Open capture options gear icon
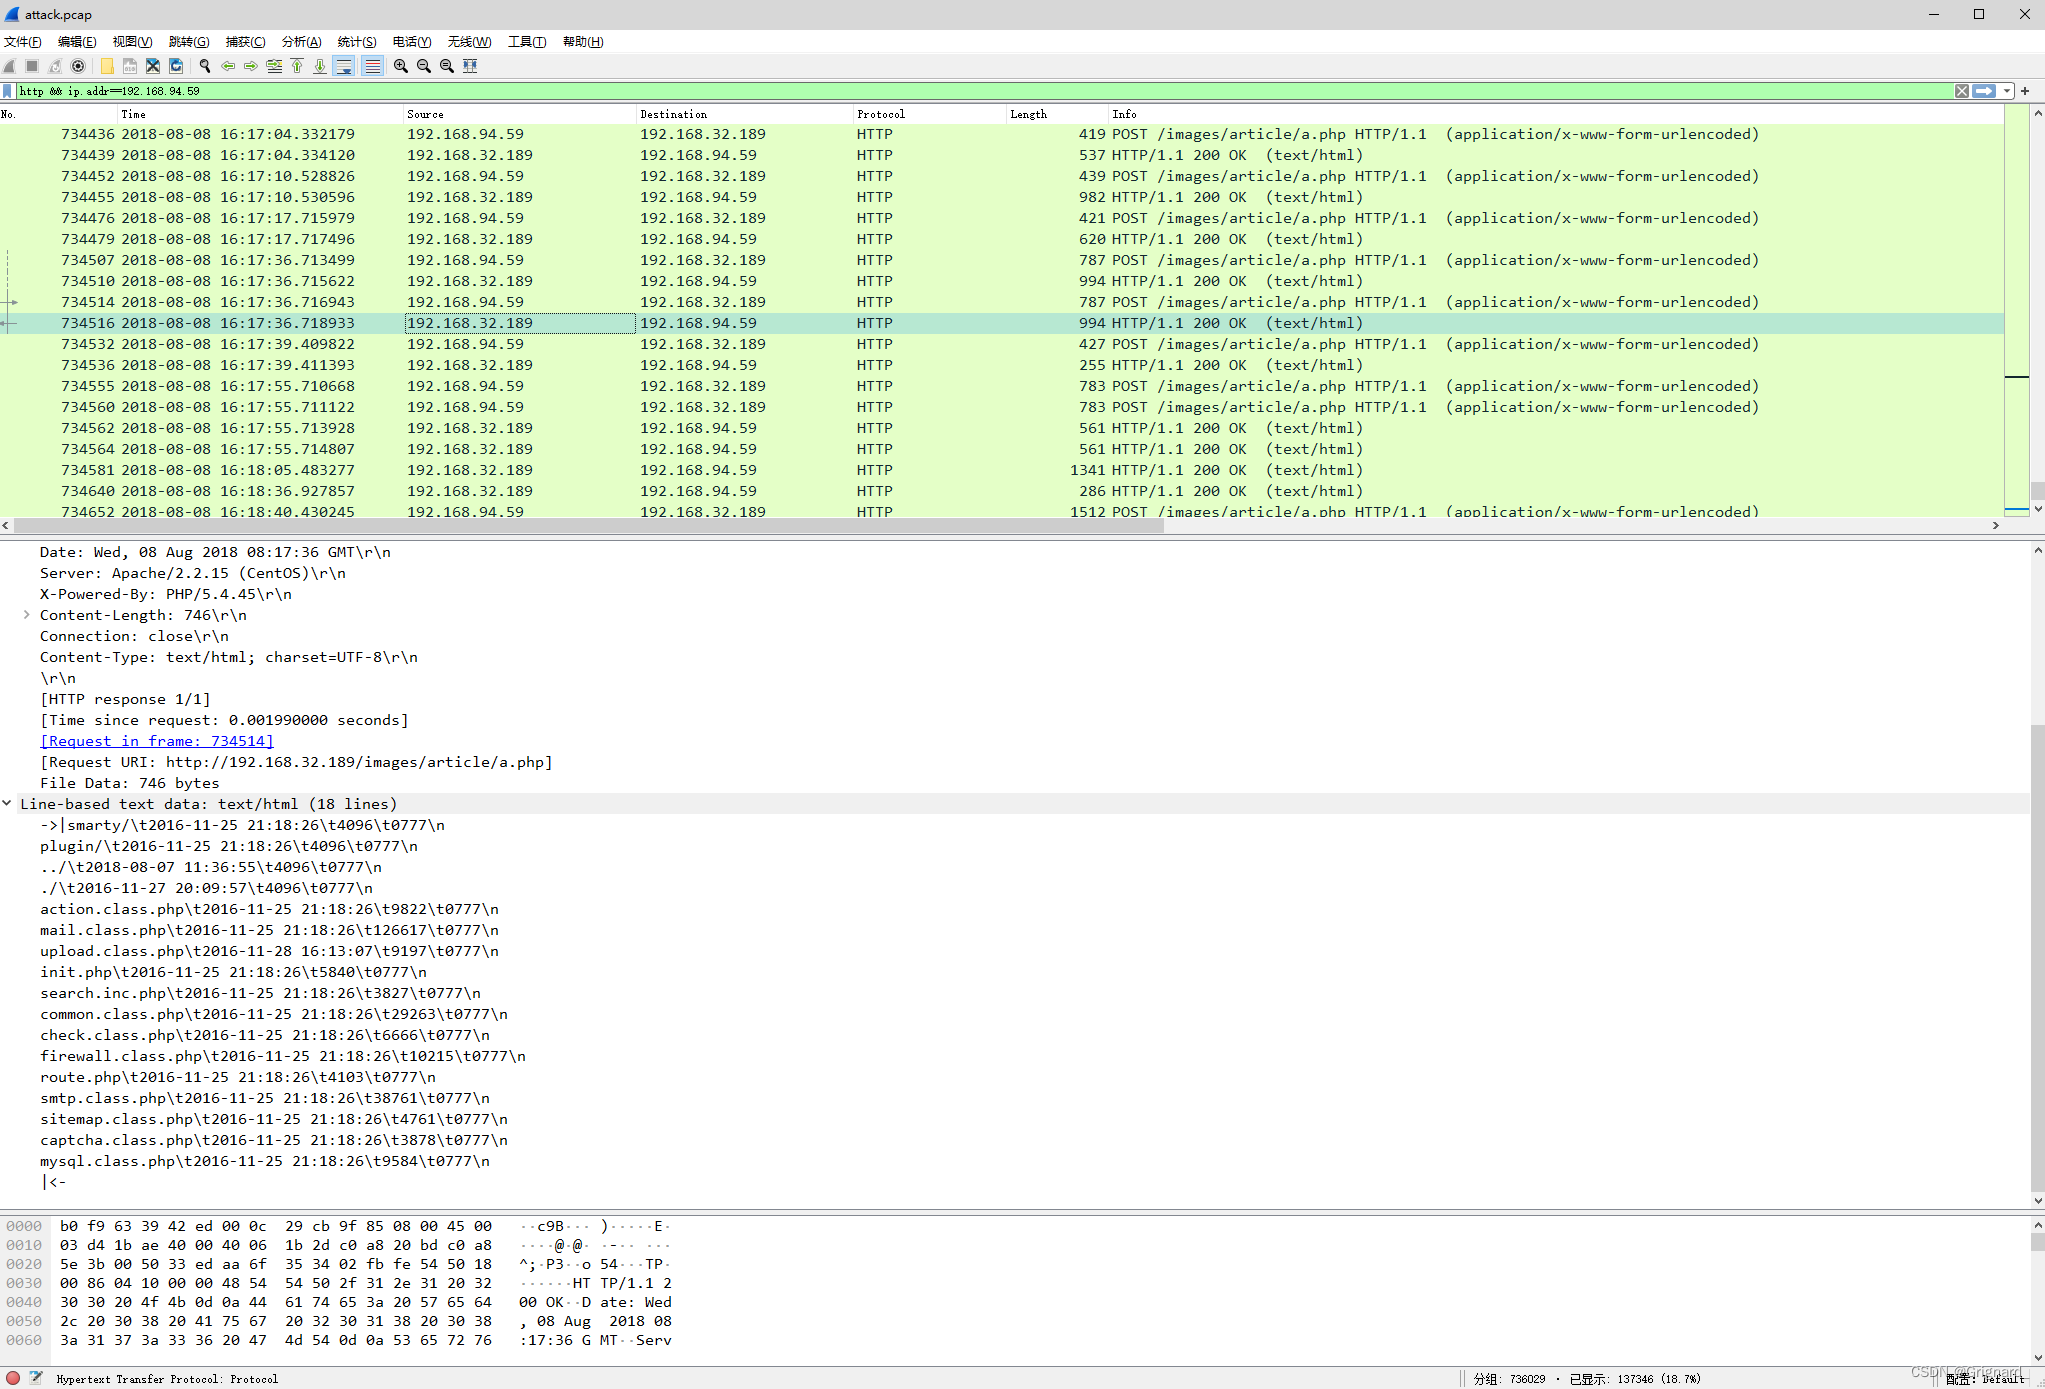 tap(78, 66)
